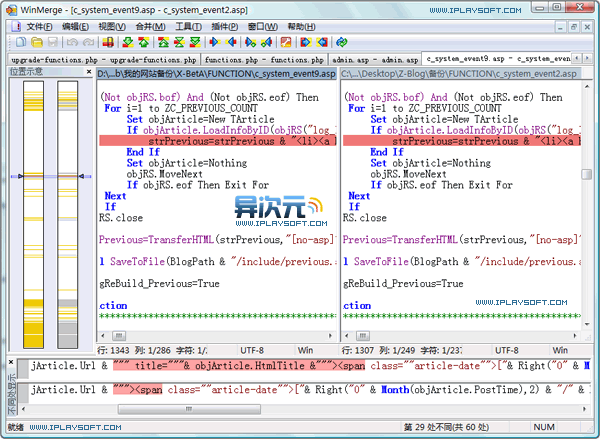
Task: Click the diff pane horizontal scrollbar thumb
Action: (x=189, y=409)
